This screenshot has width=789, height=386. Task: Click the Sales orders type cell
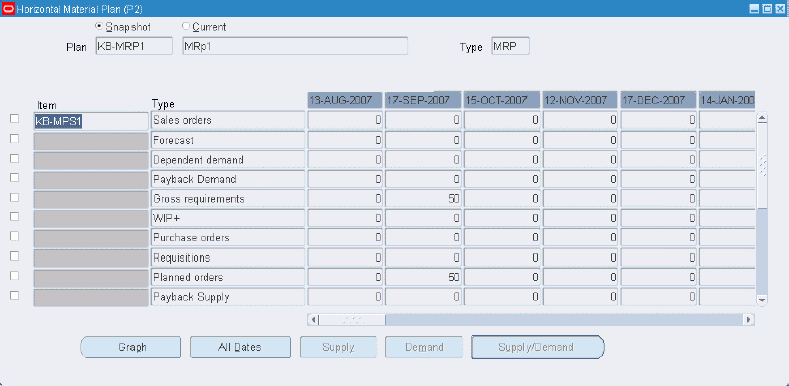[x=228, y=121]
